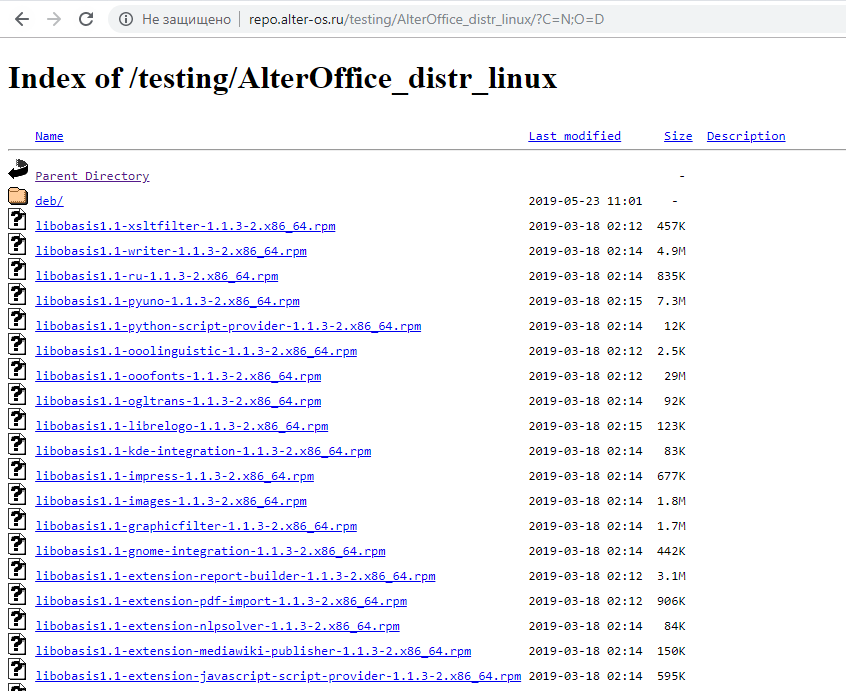Go back to the previous page
This screenshot has height=691, width=846.
click(22, 19)
